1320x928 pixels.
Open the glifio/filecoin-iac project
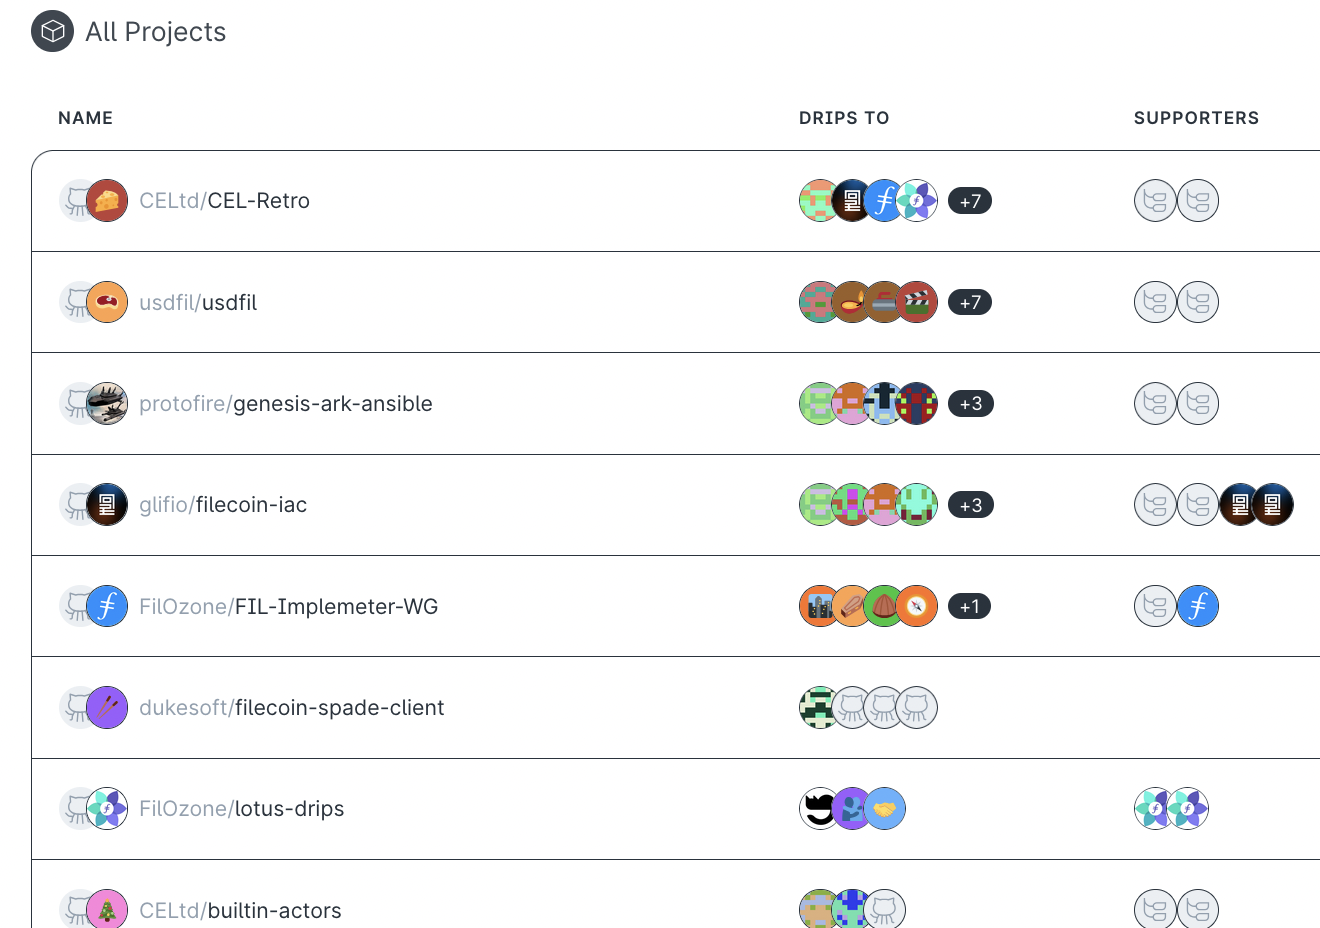pyautogui.click(x=223, y=505)
